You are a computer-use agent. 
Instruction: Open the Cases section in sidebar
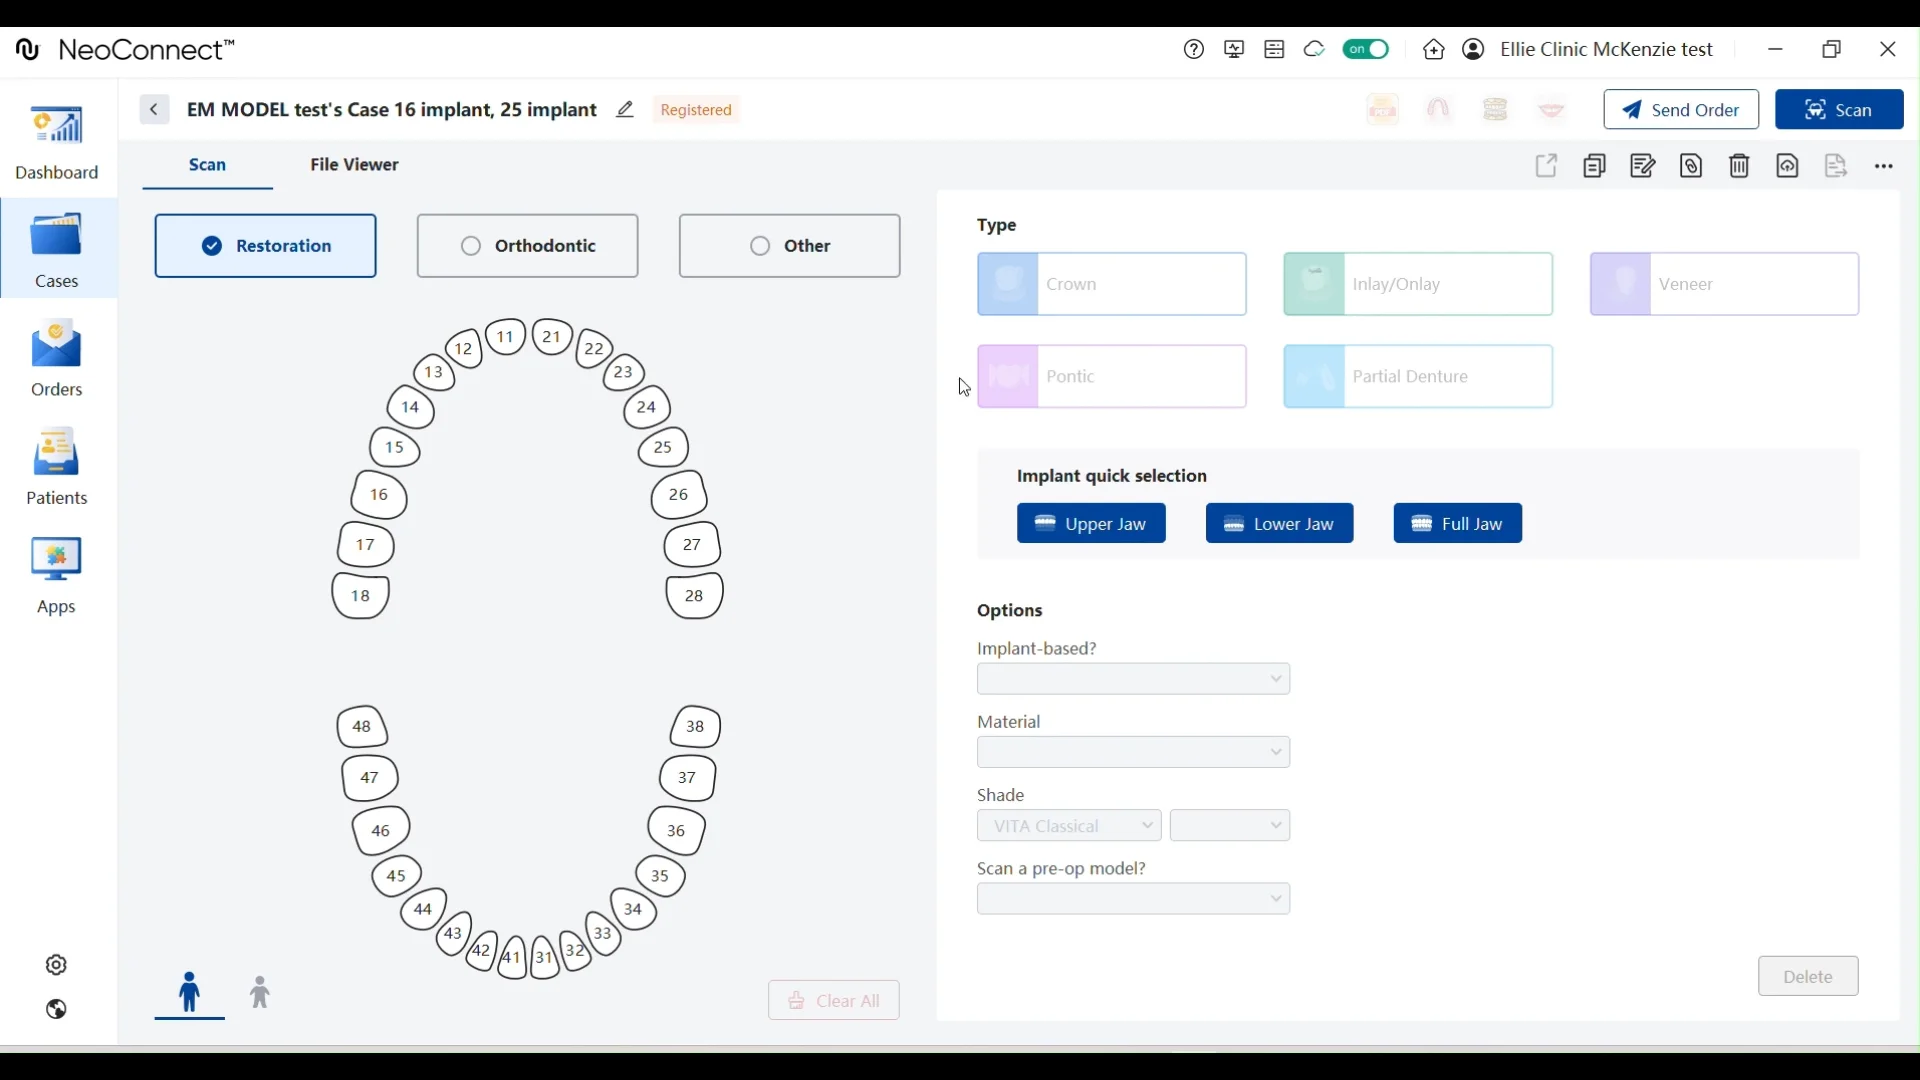click(57, 249)
